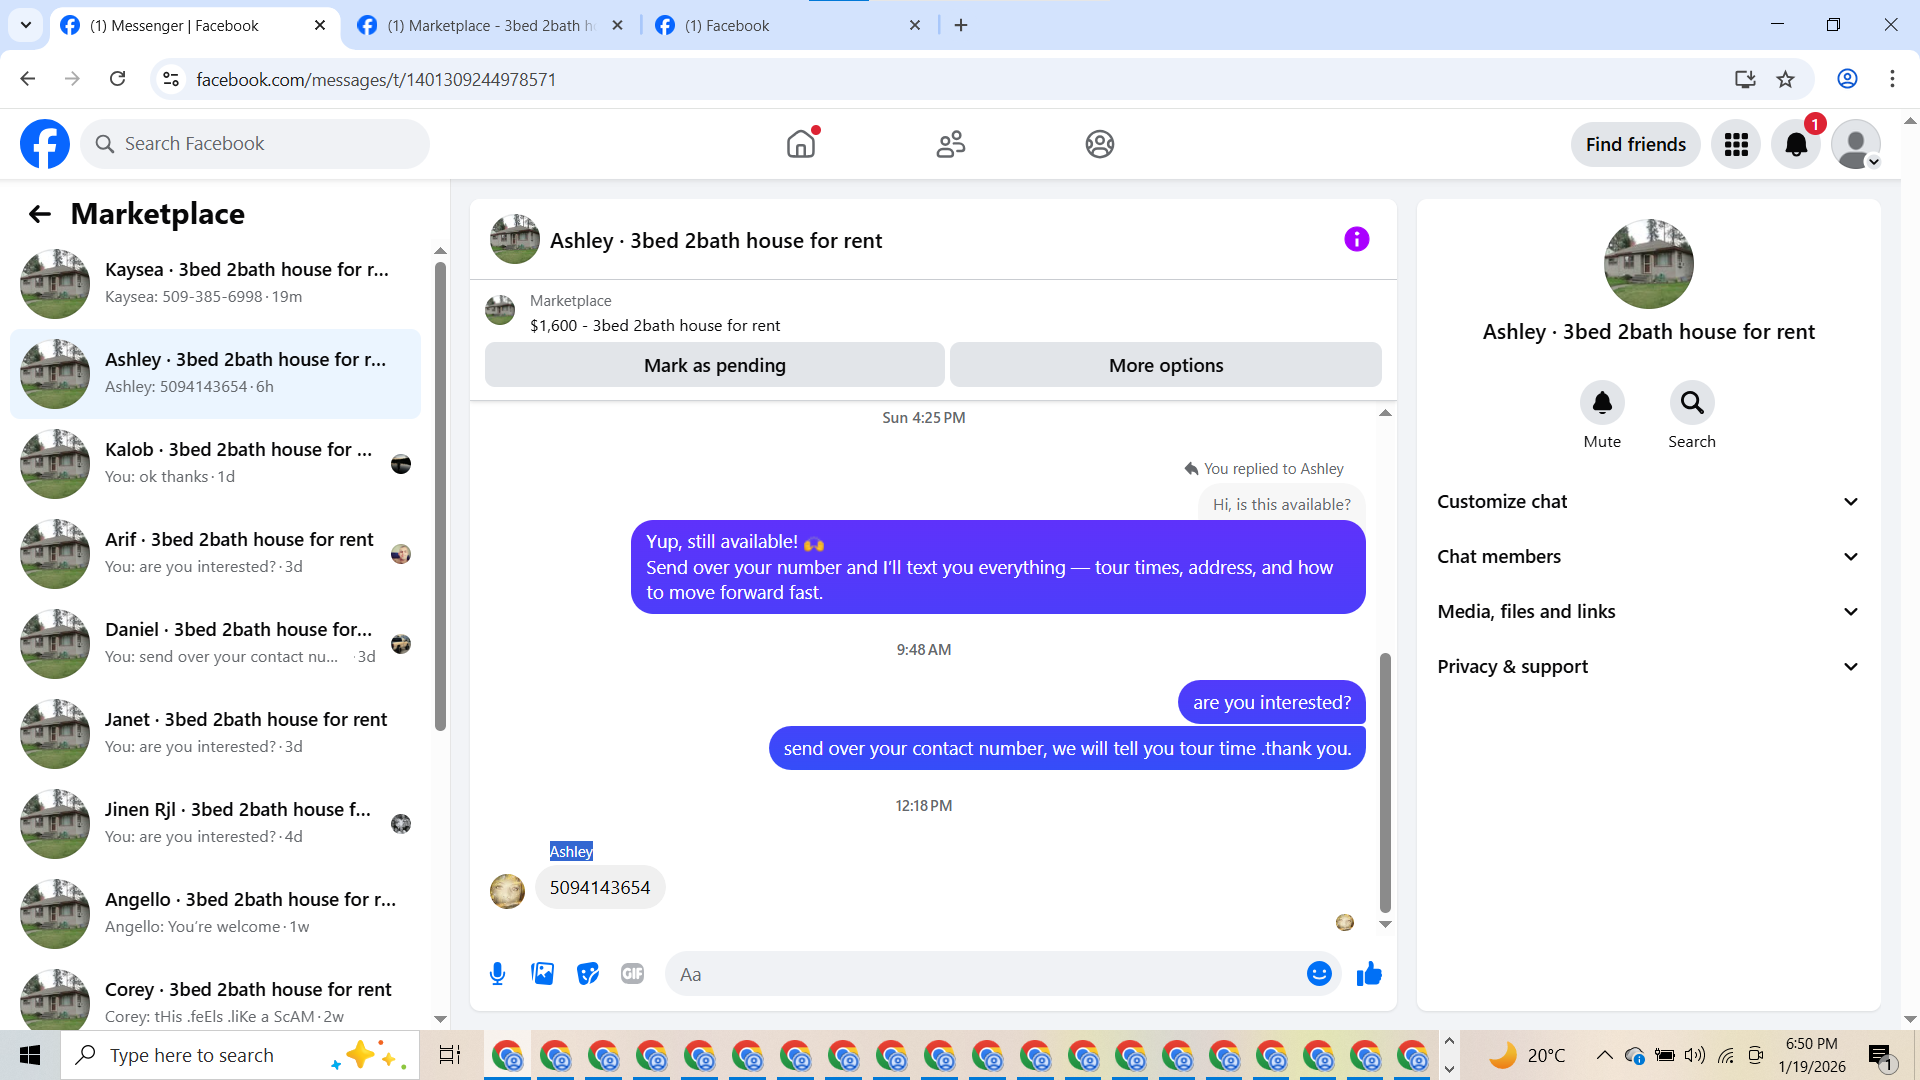The image size is (1920, 1080).
Task: Search within the conversation
Action: pos(1691,403)
